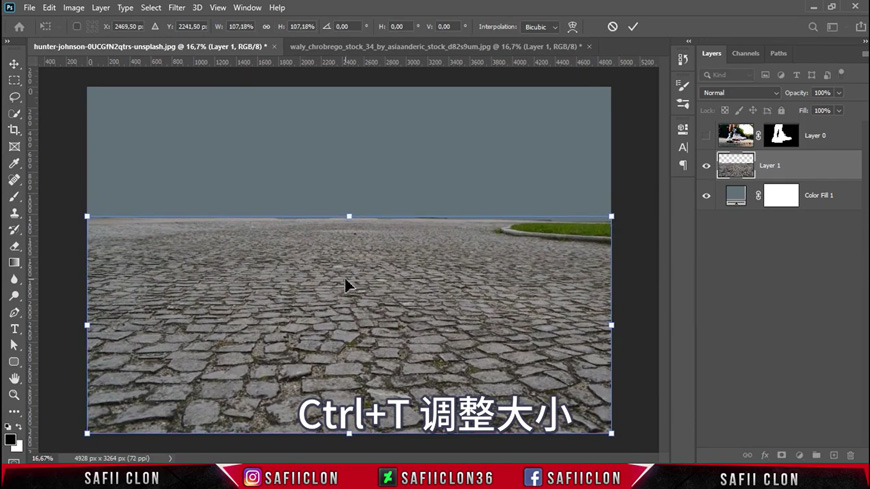Select the Blur tool
Viewport: 870px width, 489px height.
(x=14, y=279)
